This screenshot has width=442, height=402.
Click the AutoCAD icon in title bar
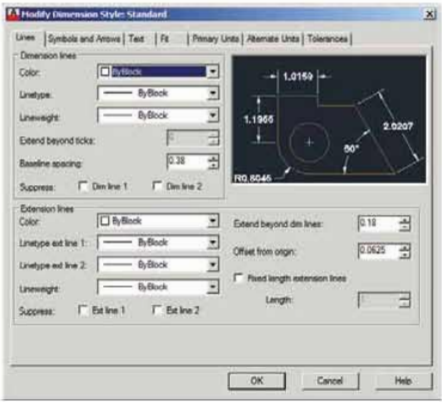(14, 14)
